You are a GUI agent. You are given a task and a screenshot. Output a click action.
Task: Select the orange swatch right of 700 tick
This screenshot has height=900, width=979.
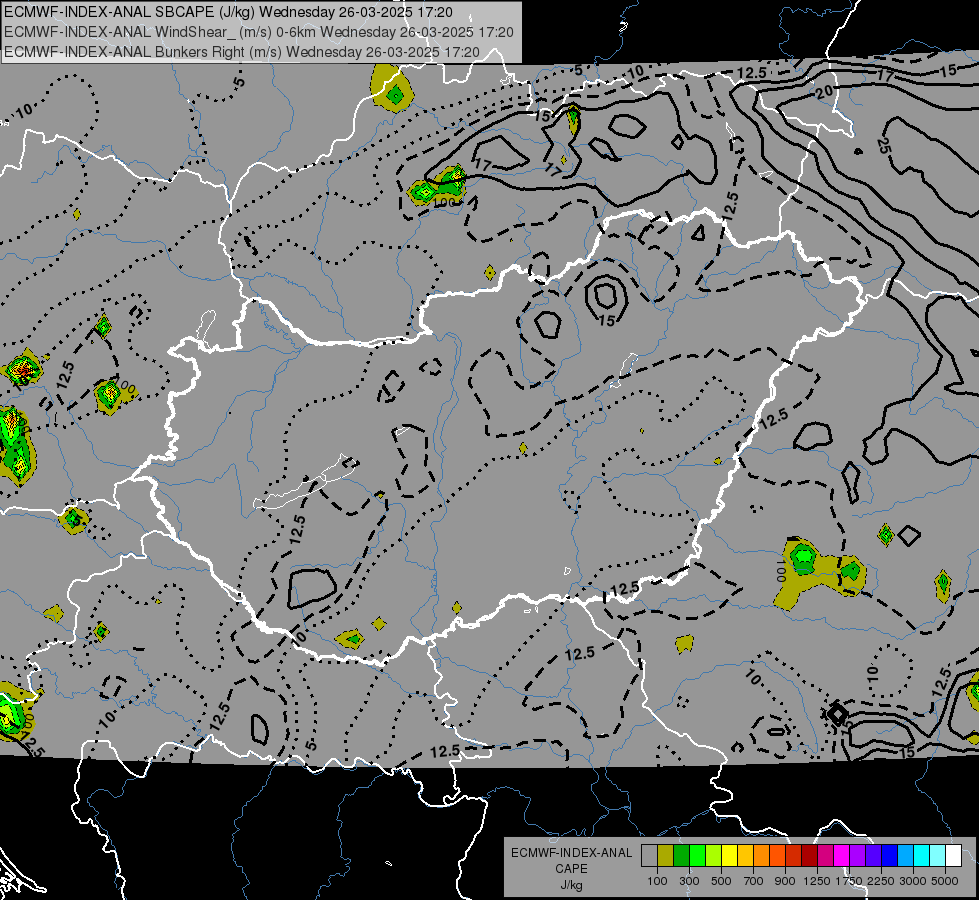[762, 855]
